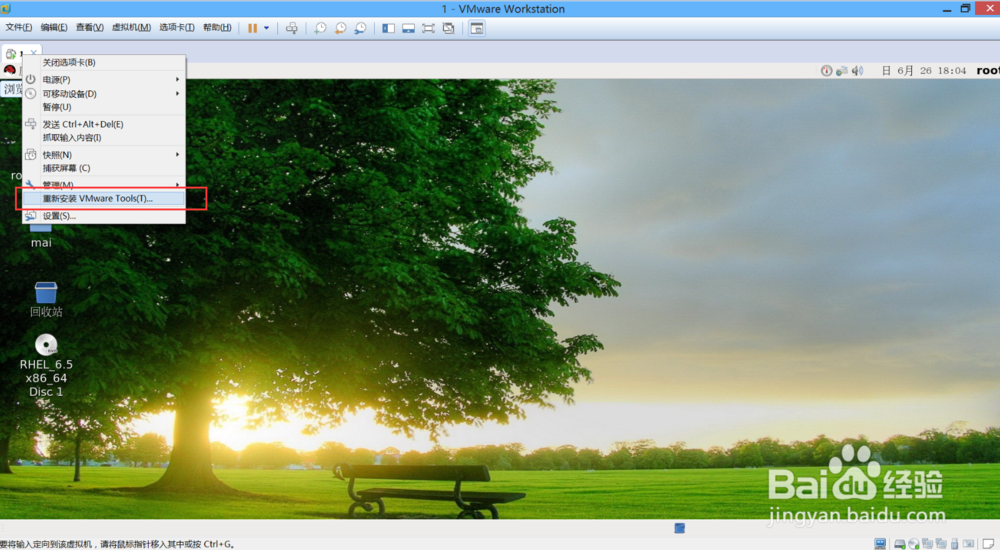Choose 发送 Ctrl+Alt+Del(E) menu entry

pyautogui.click(x=104, y=124)
